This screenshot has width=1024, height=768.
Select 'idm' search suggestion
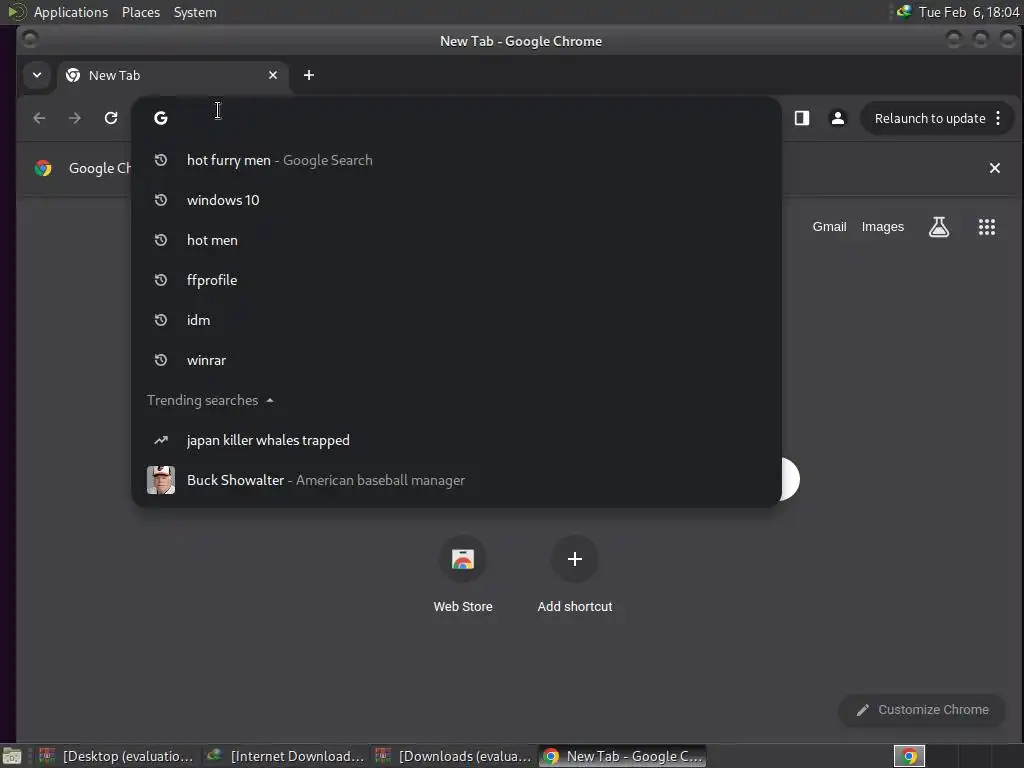click(x=456, y=320)
